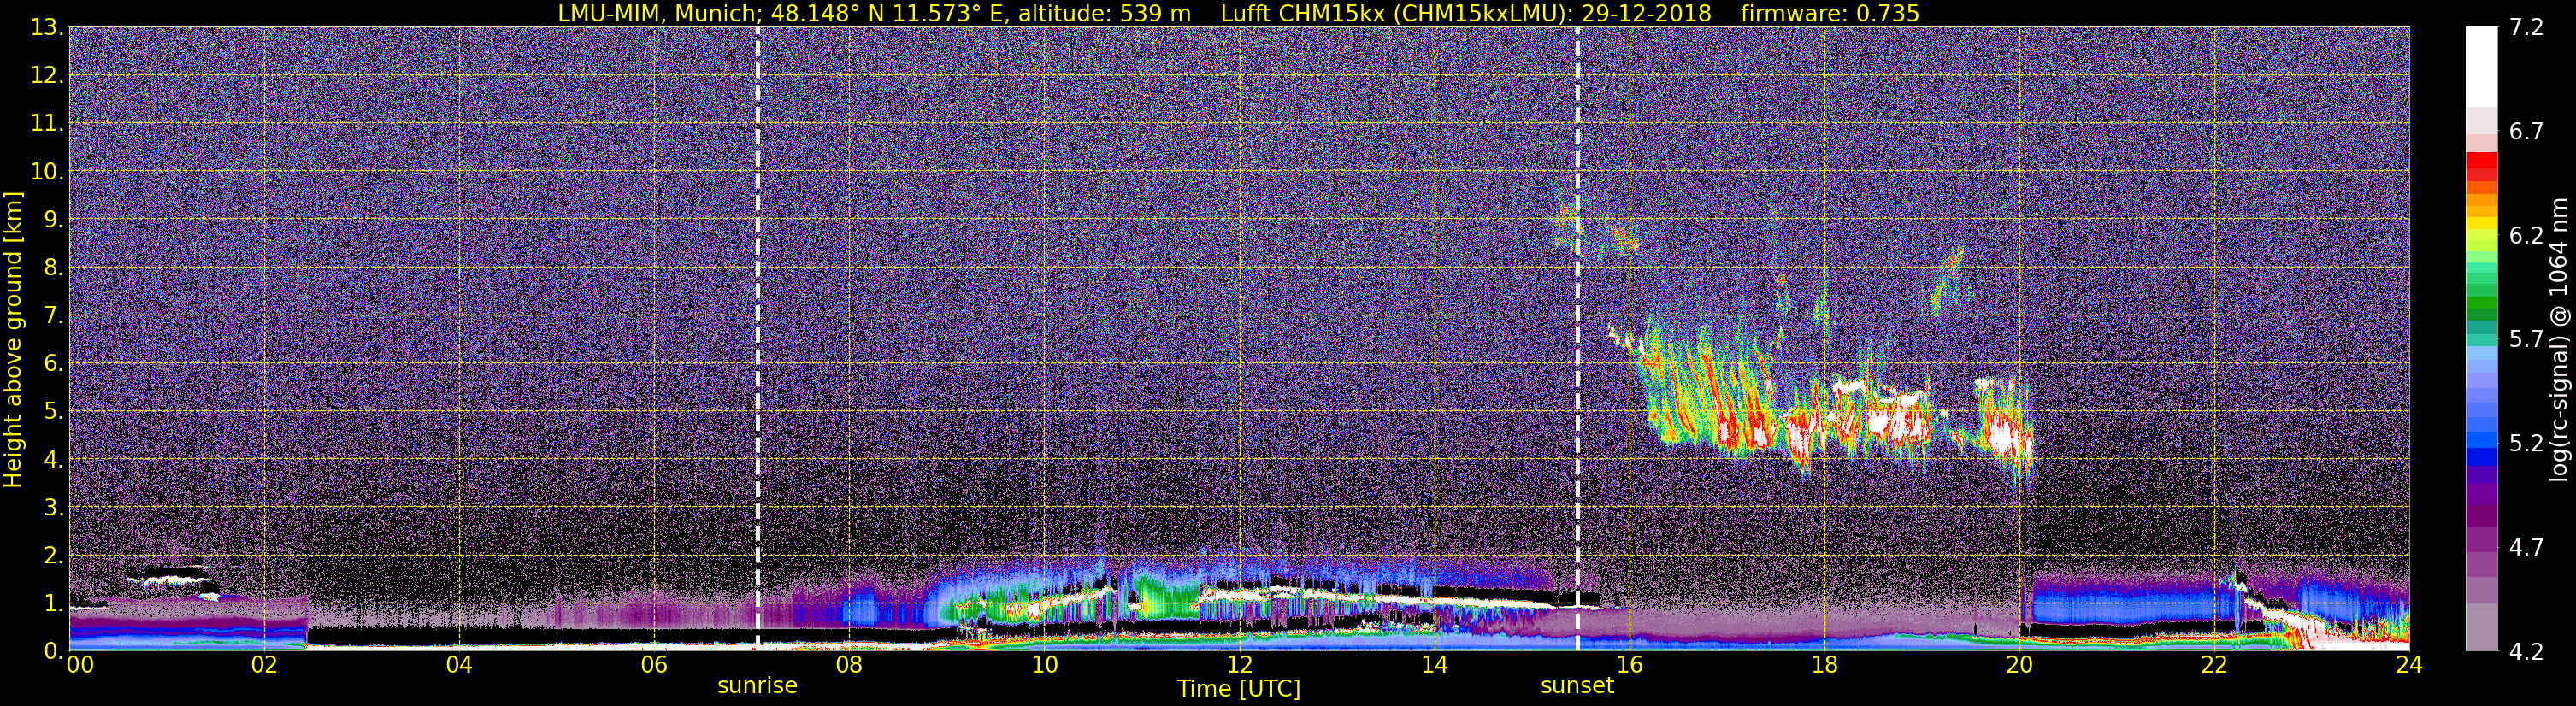Click the 2. label on the height axis
2576x706 pixels.
pos(54,556)
